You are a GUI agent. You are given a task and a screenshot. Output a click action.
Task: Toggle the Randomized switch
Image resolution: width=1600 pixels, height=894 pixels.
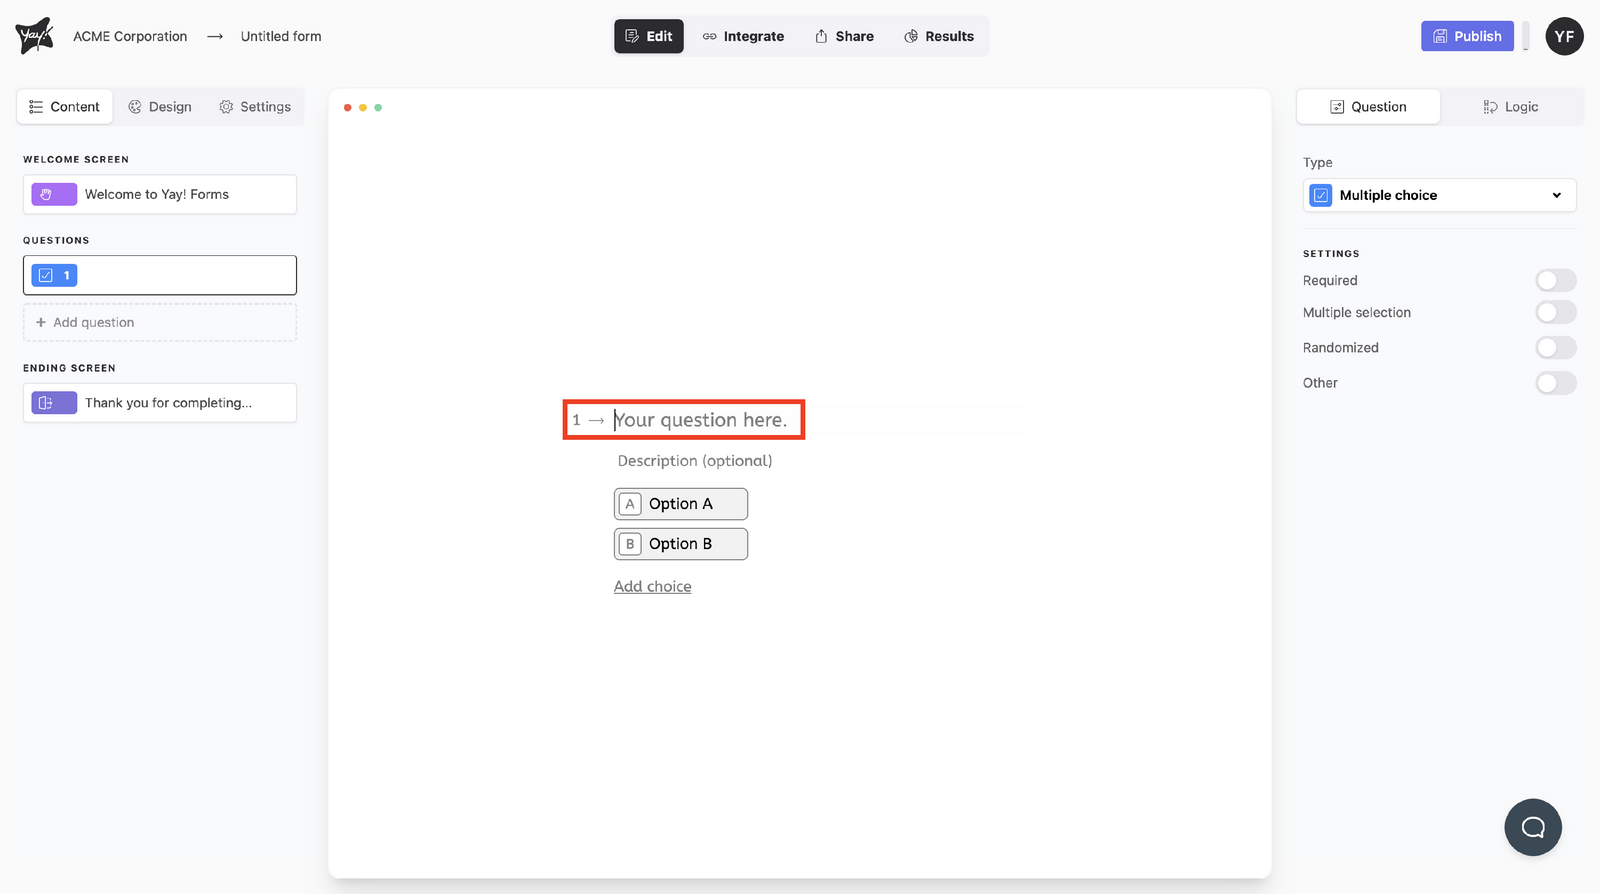tap(1555, 348)
